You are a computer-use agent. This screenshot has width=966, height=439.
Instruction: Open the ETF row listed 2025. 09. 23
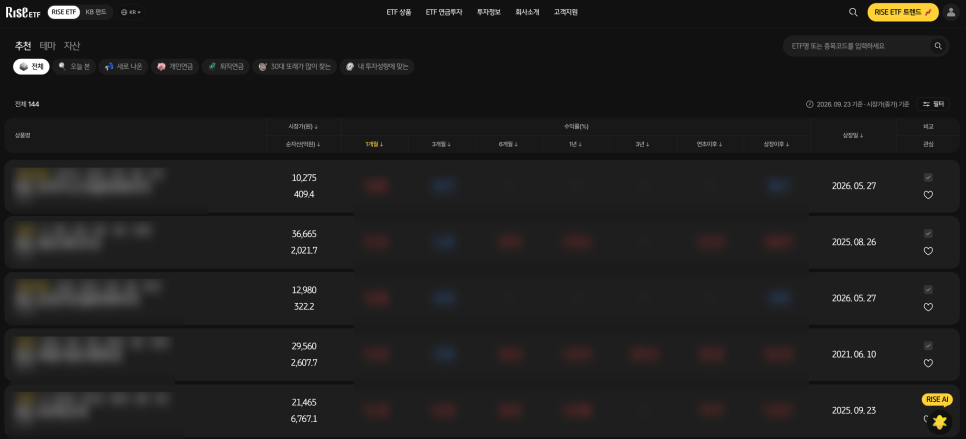click(x=482, y=411)
